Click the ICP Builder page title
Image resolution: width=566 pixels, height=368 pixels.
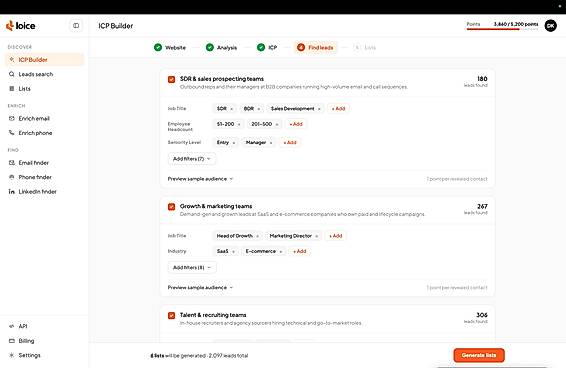coord(116,26)
